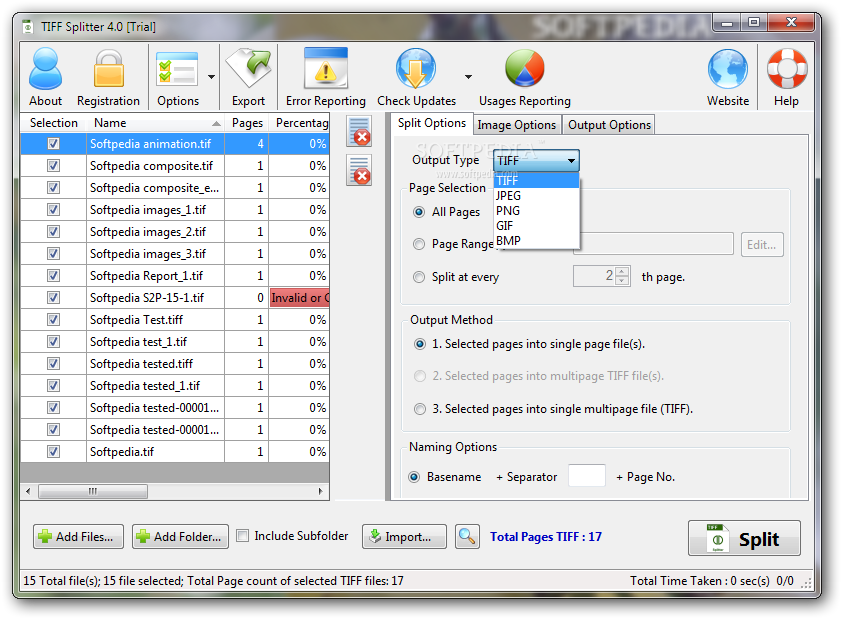Image resolution: width=842 pixels, height=619 pixels.
Task: Click the upper remove file icon
Action: [359, 132]
